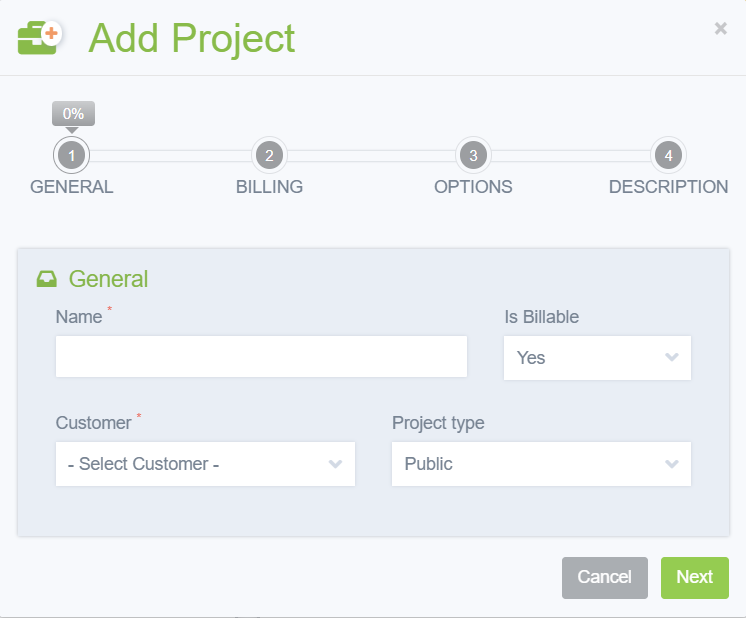Select wizard step 1 circle

pyautogui.click(x=71, y=156)
